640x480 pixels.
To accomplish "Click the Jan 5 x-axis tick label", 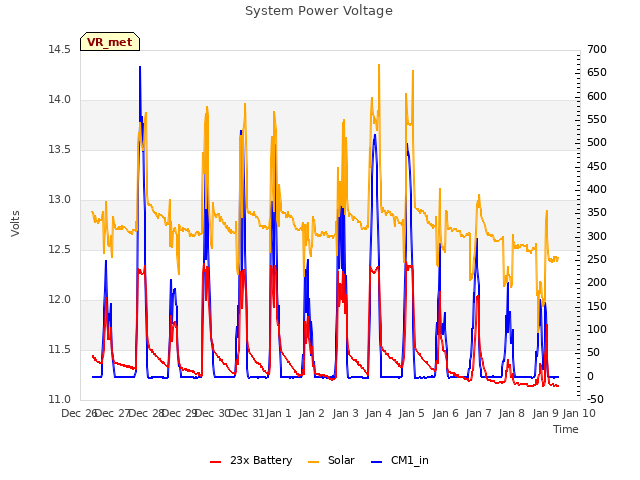I will tap(411, 413).
